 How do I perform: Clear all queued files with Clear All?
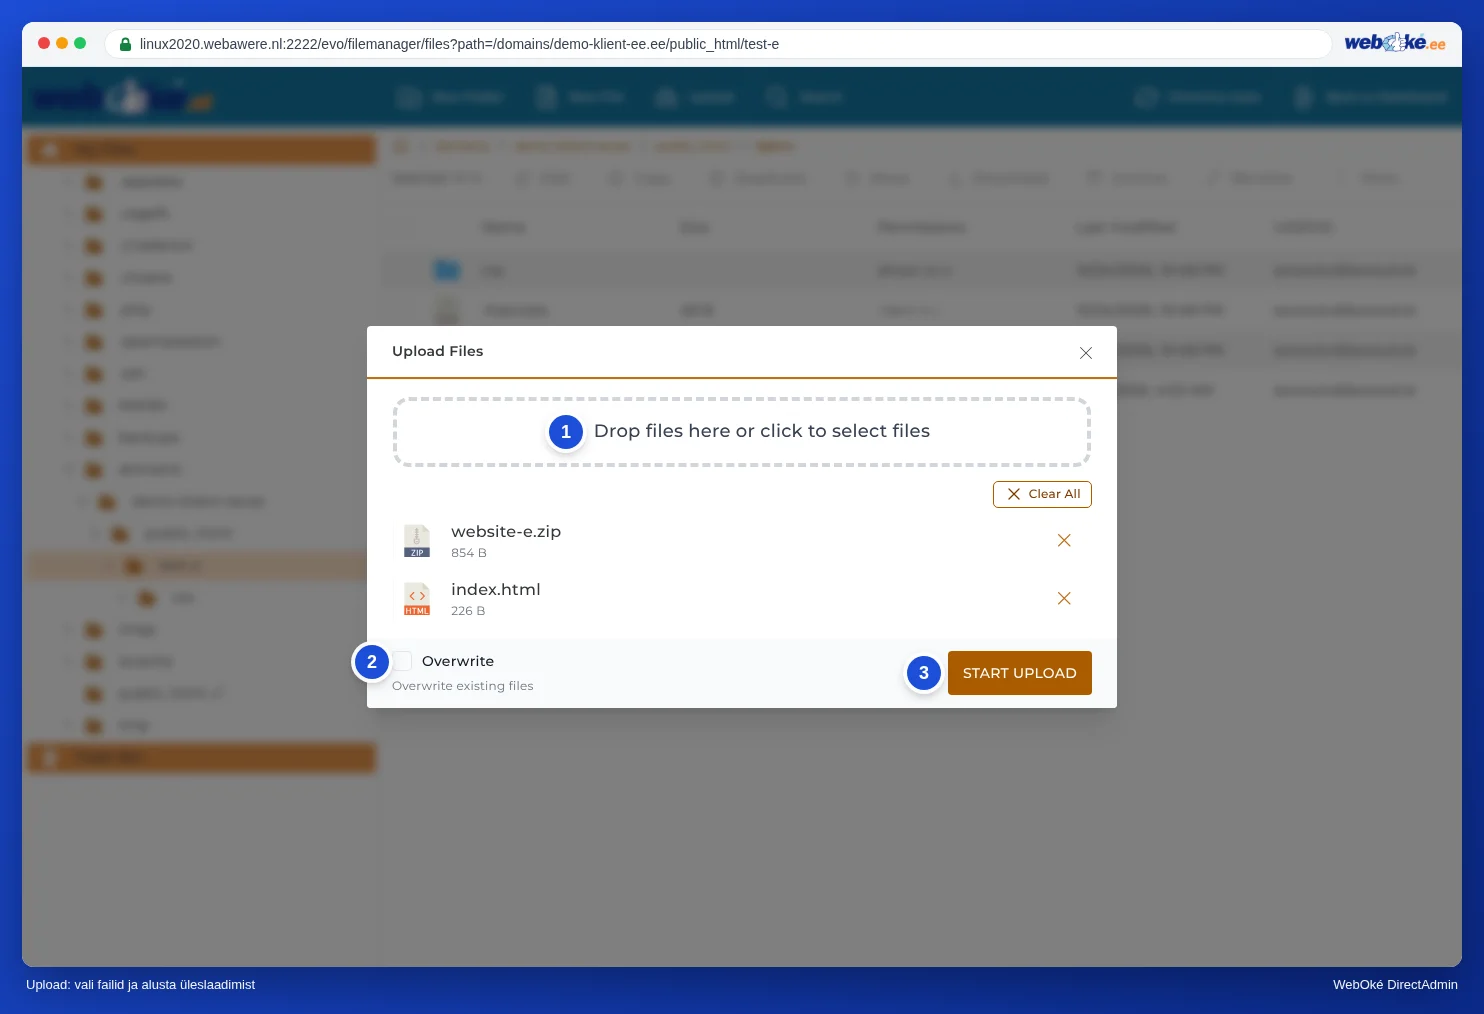tap(1042, 494)
